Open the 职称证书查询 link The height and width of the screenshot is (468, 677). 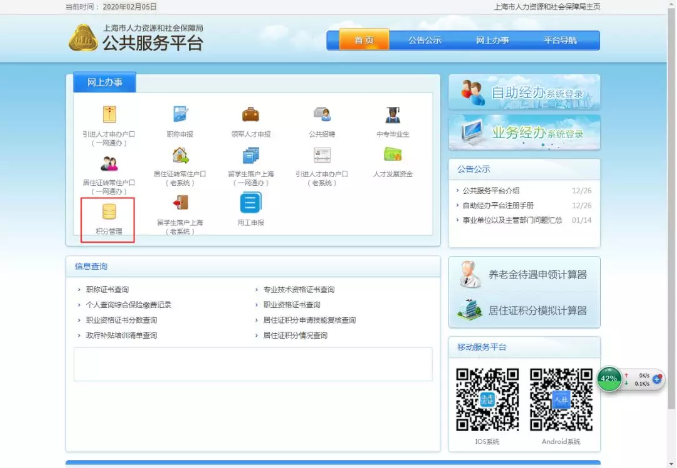[108, 290]
